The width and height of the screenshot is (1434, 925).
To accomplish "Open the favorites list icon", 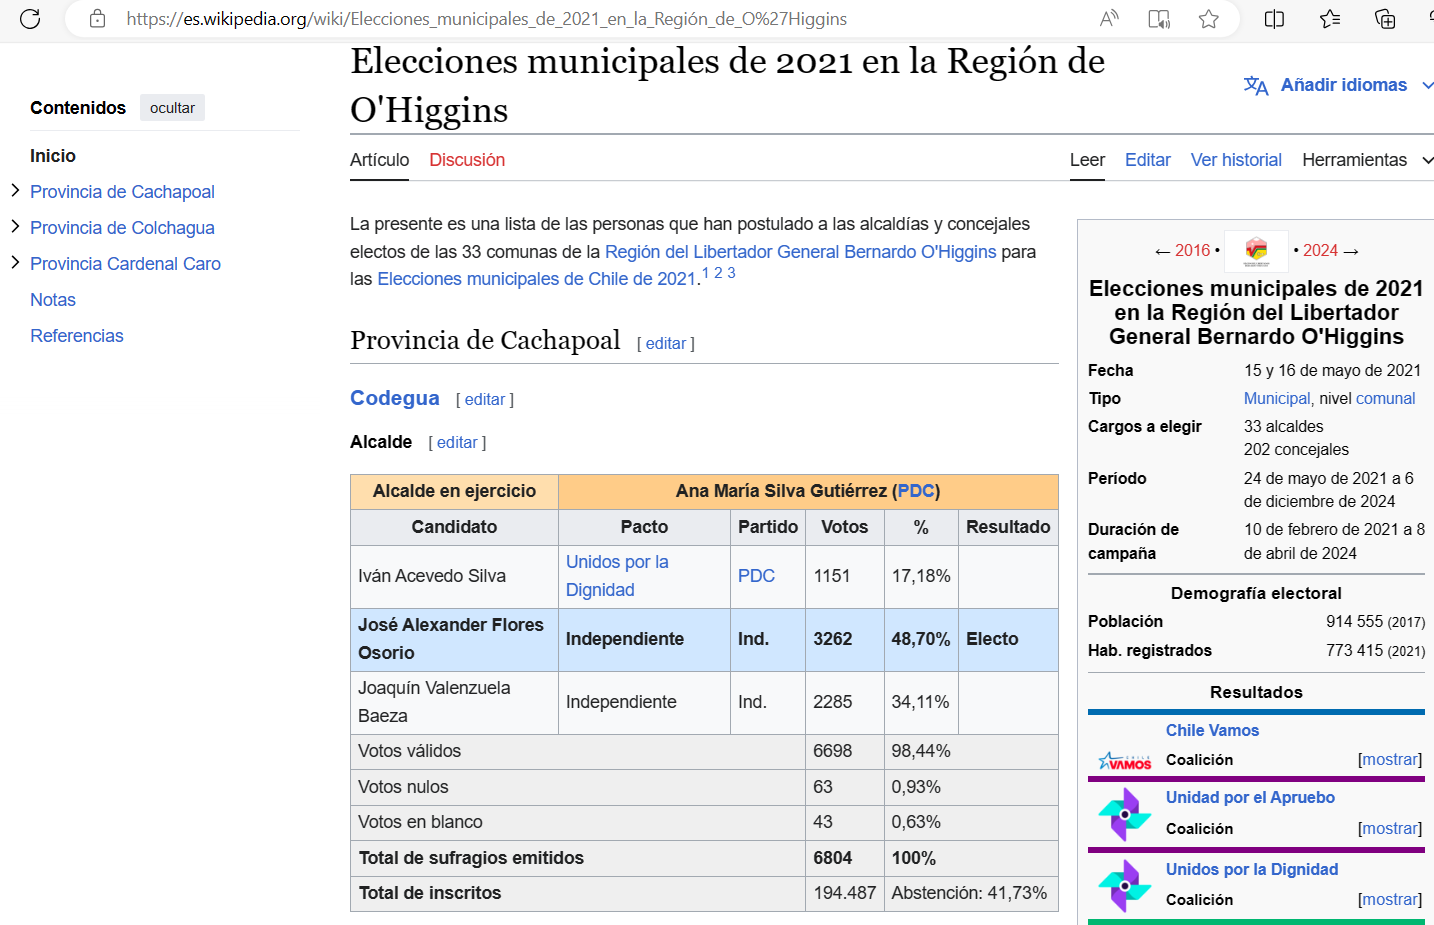I will click(x=1330, y=19).
